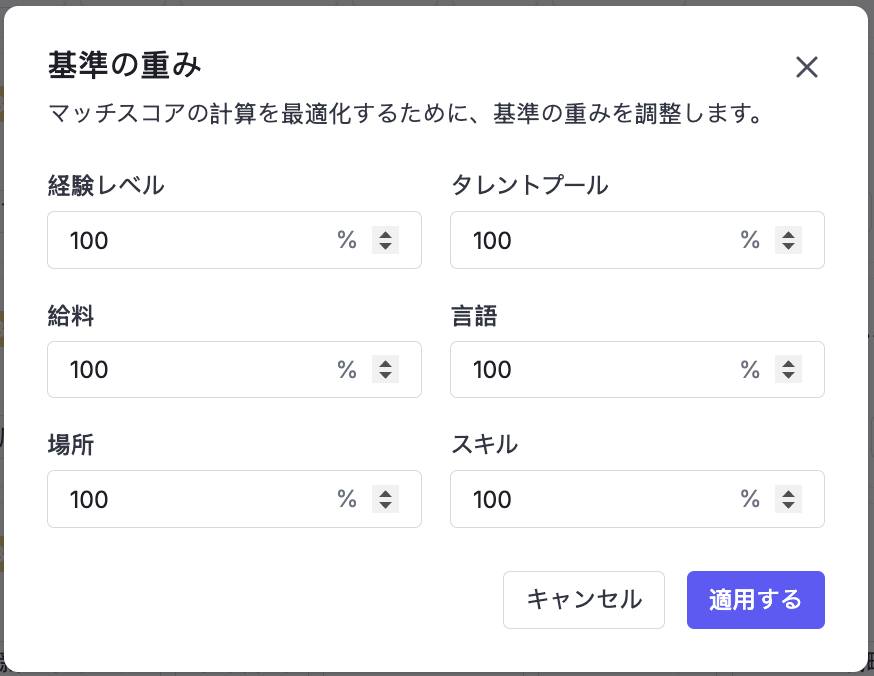
Task: Decrement the 場所 weight value
Action: point(385,505)
